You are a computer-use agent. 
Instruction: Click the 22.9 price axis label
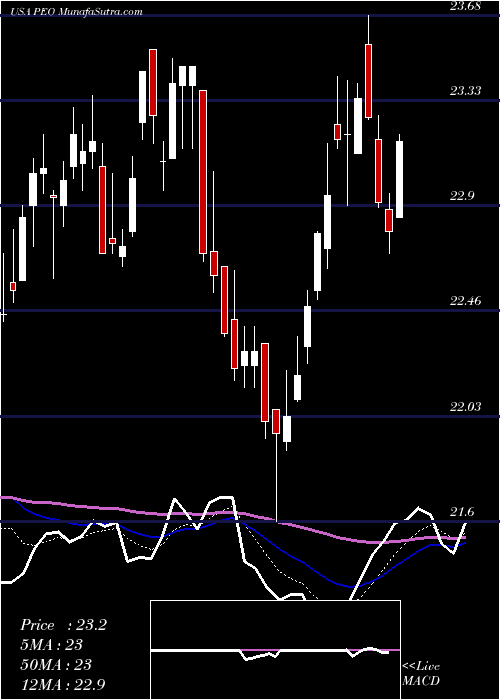tap(462, 196)
